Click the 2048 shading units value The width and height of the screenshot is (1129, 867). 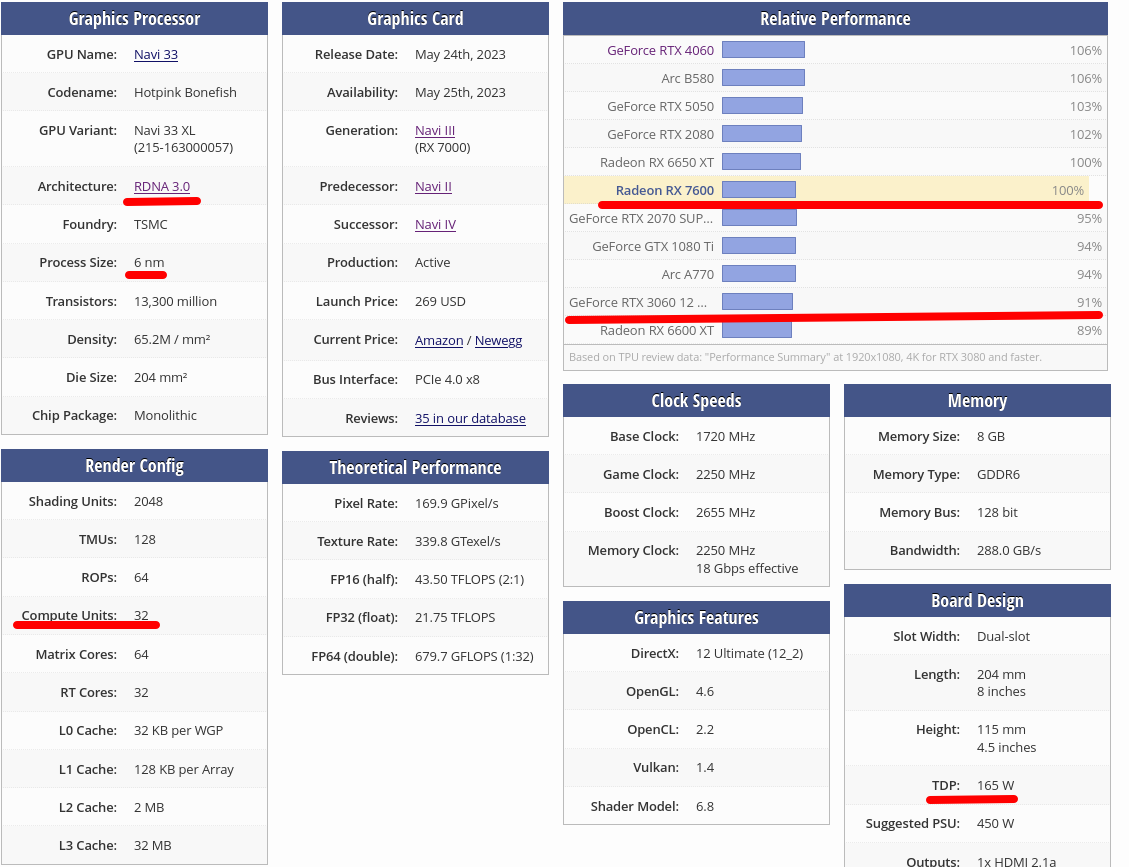pyautogui.click(x=148, y=501)
